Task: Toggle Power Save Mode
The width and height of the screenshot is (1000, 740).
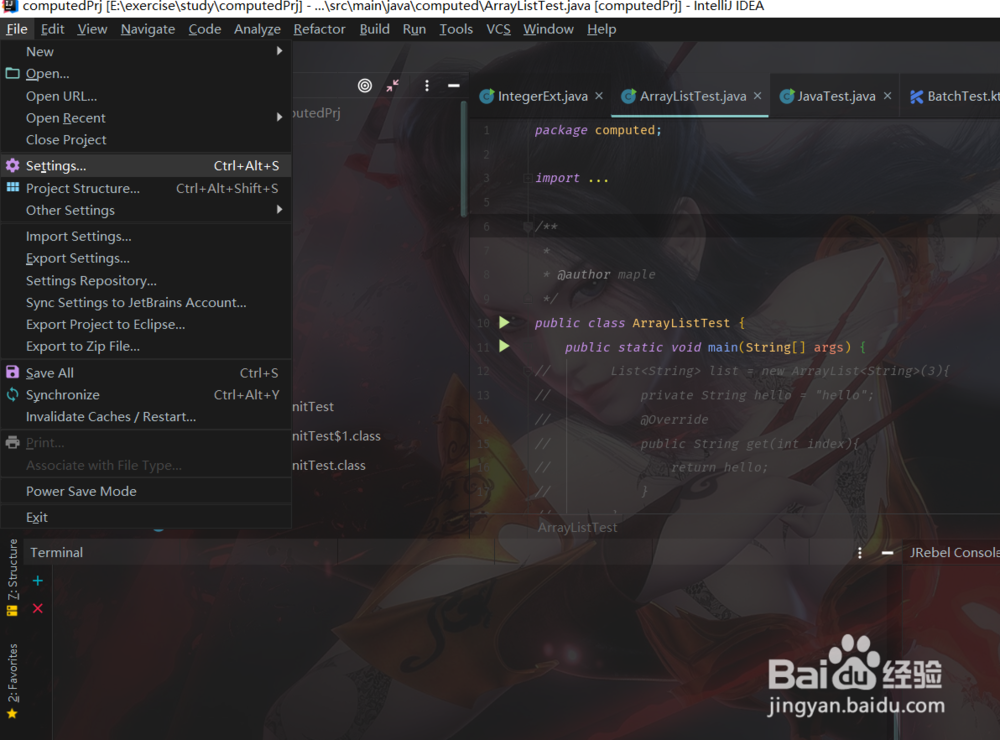Action: tap(146, 491)
